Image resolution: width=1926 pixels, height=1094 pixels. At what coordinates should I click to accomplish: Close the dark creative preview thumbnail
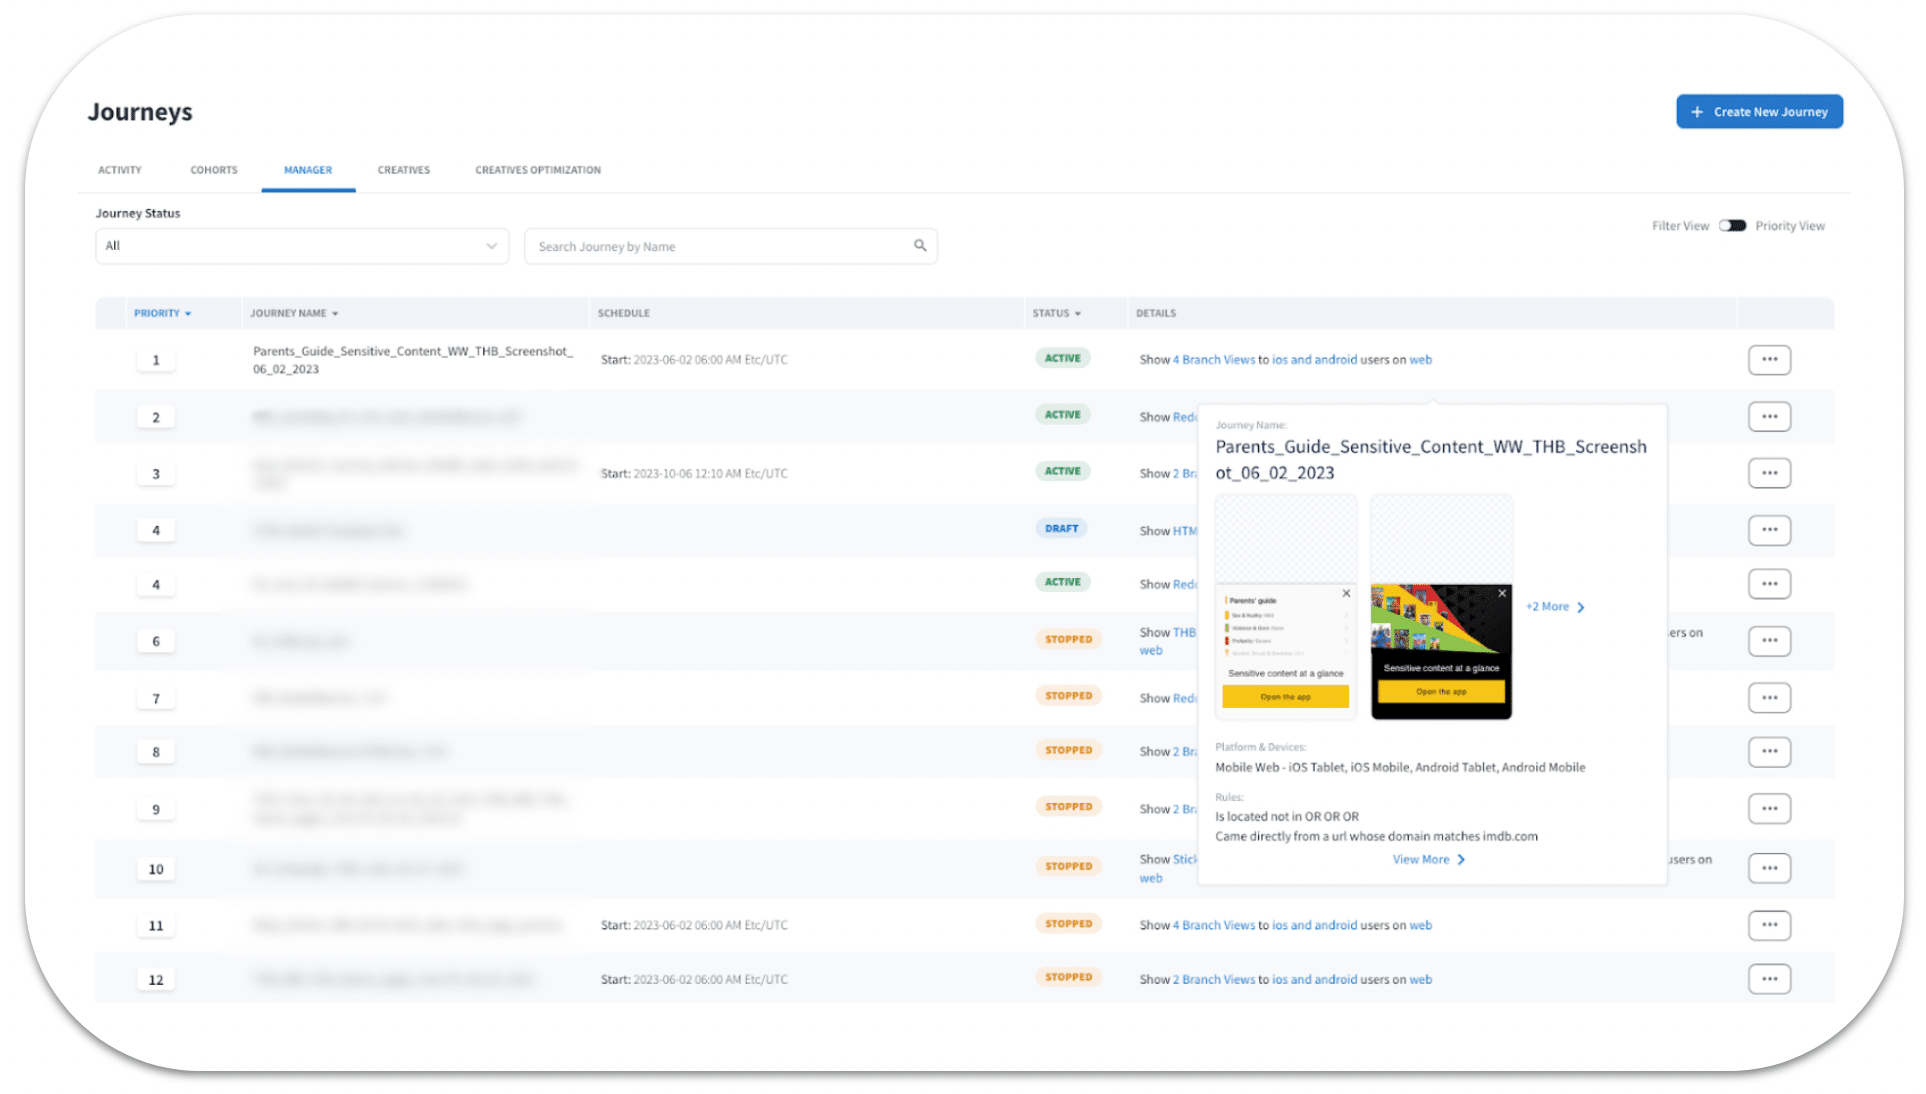pyautogui.click(x=1502, y=593)
